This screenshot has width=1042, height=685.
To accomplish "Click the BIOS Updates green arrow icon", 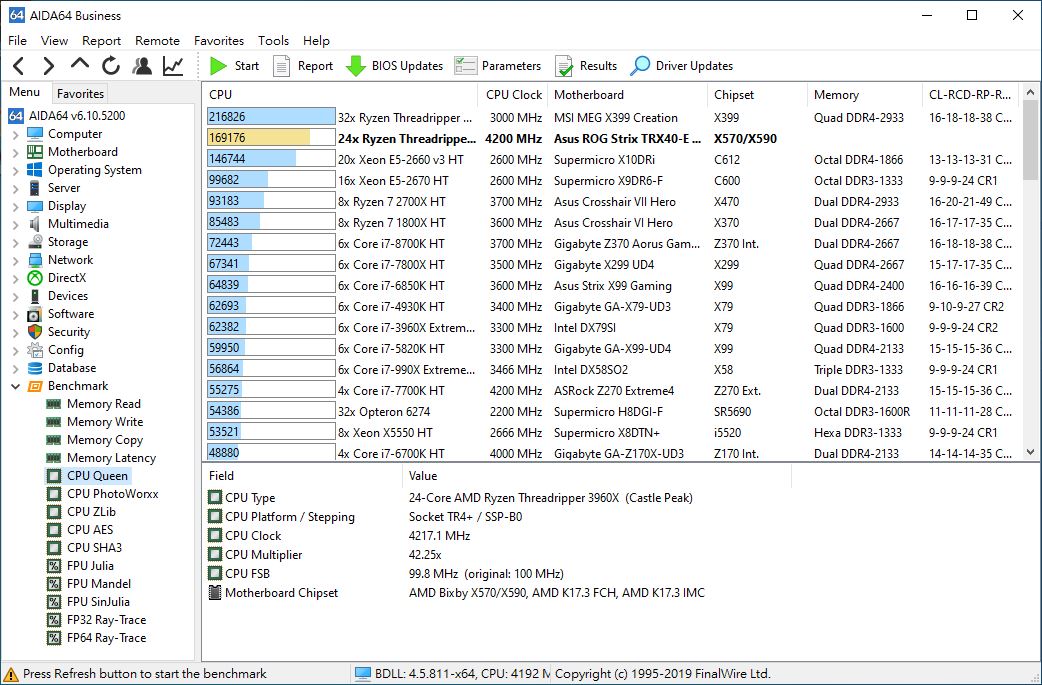I will pyautogui.click(x=356, y=66).
